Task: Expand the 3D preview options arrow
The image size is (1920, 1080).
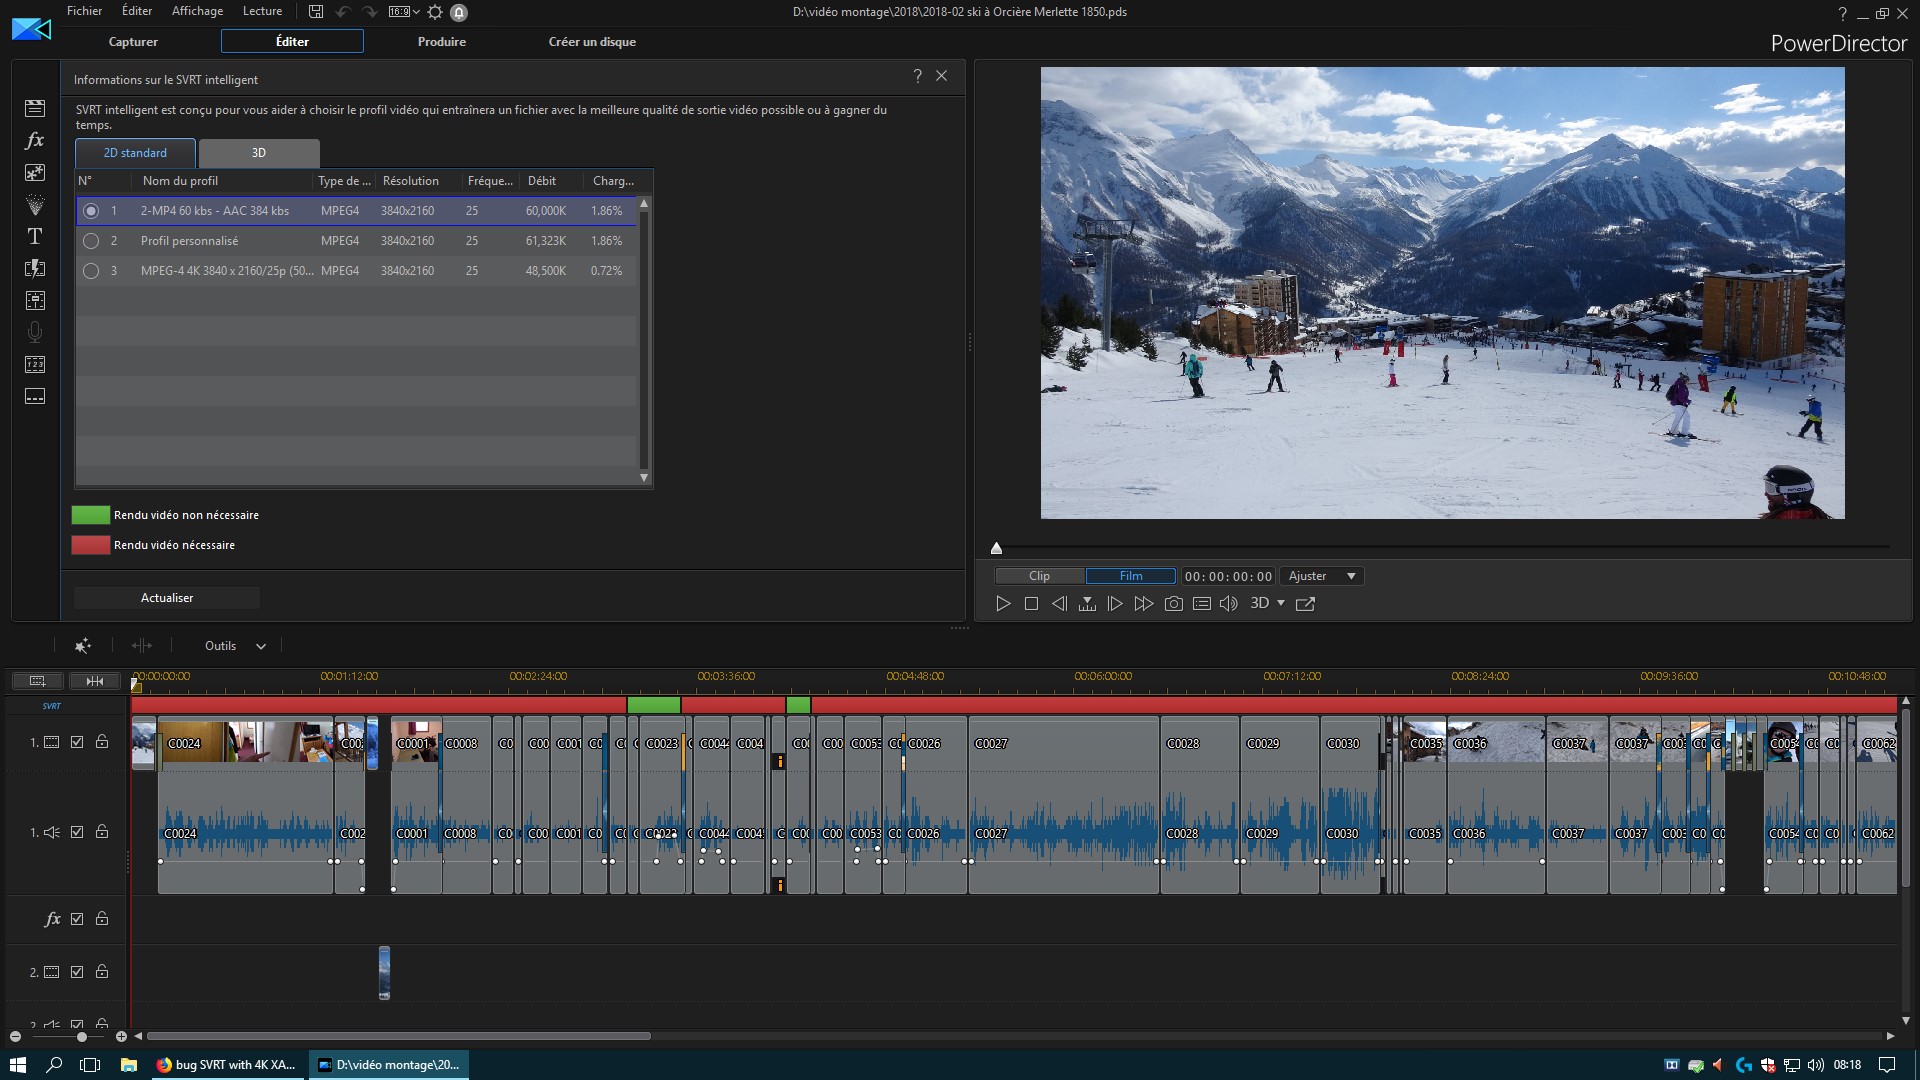Action: click(1281, 603)
